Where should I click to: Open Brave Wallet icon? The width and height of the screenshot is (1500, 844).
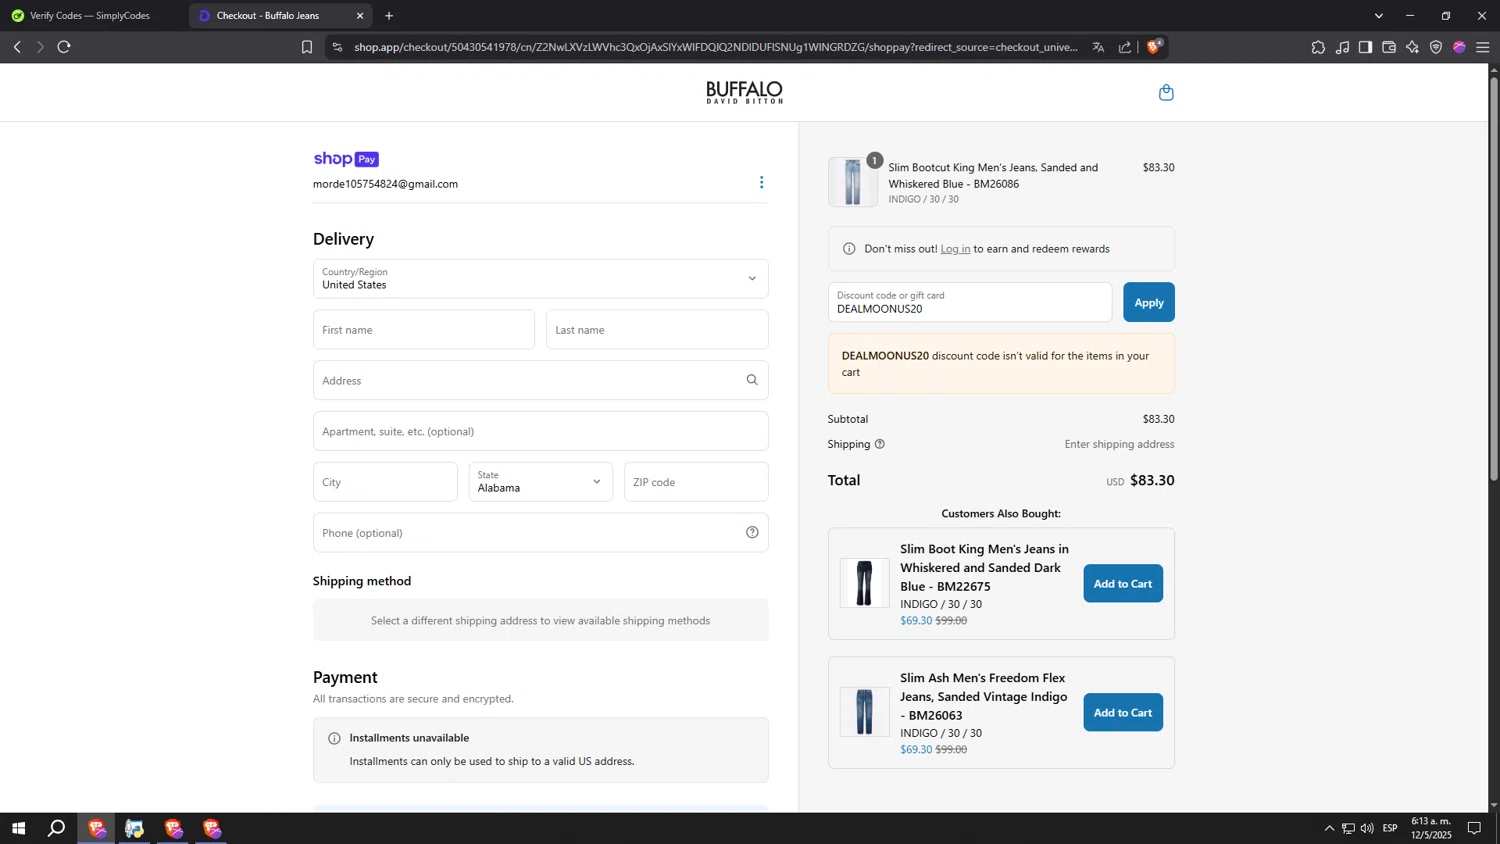pyautogui.click(x=1389, y=47)
